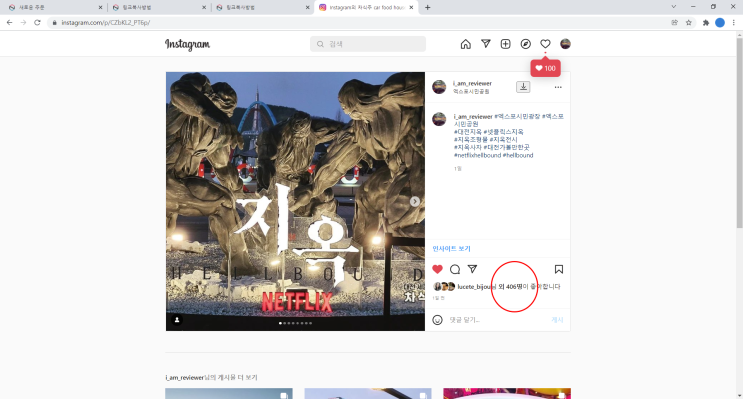Switch to the third browser tab
The height and width of the screenshot is (399, 743).
[x=262, y=8]
